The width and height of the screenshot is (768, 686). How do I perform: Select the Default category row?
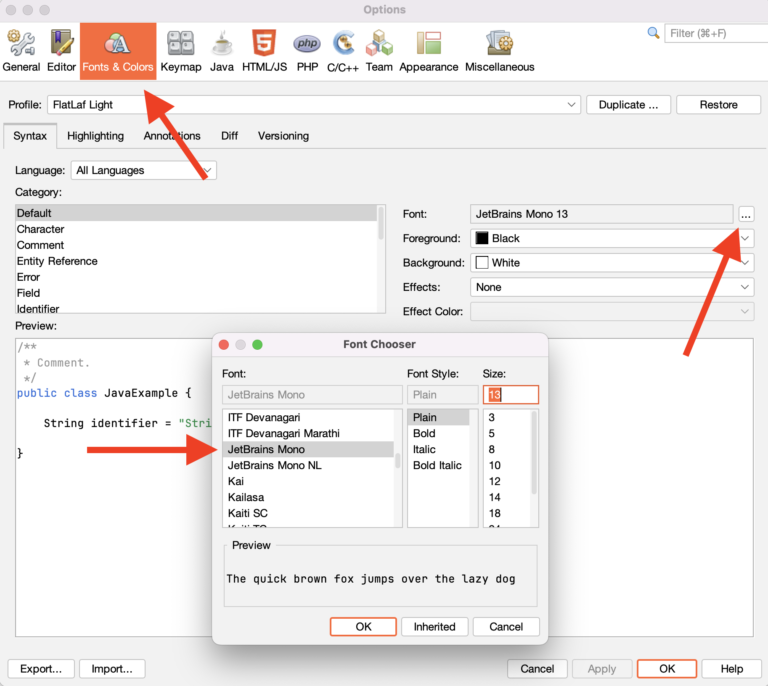point(196,213)
